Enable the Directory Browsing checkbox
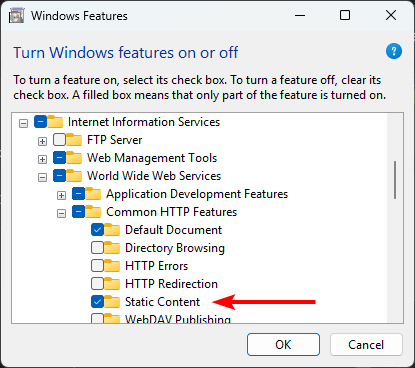Screen dimensions: 415x368 pyautogui.click(x=97, y=248)
